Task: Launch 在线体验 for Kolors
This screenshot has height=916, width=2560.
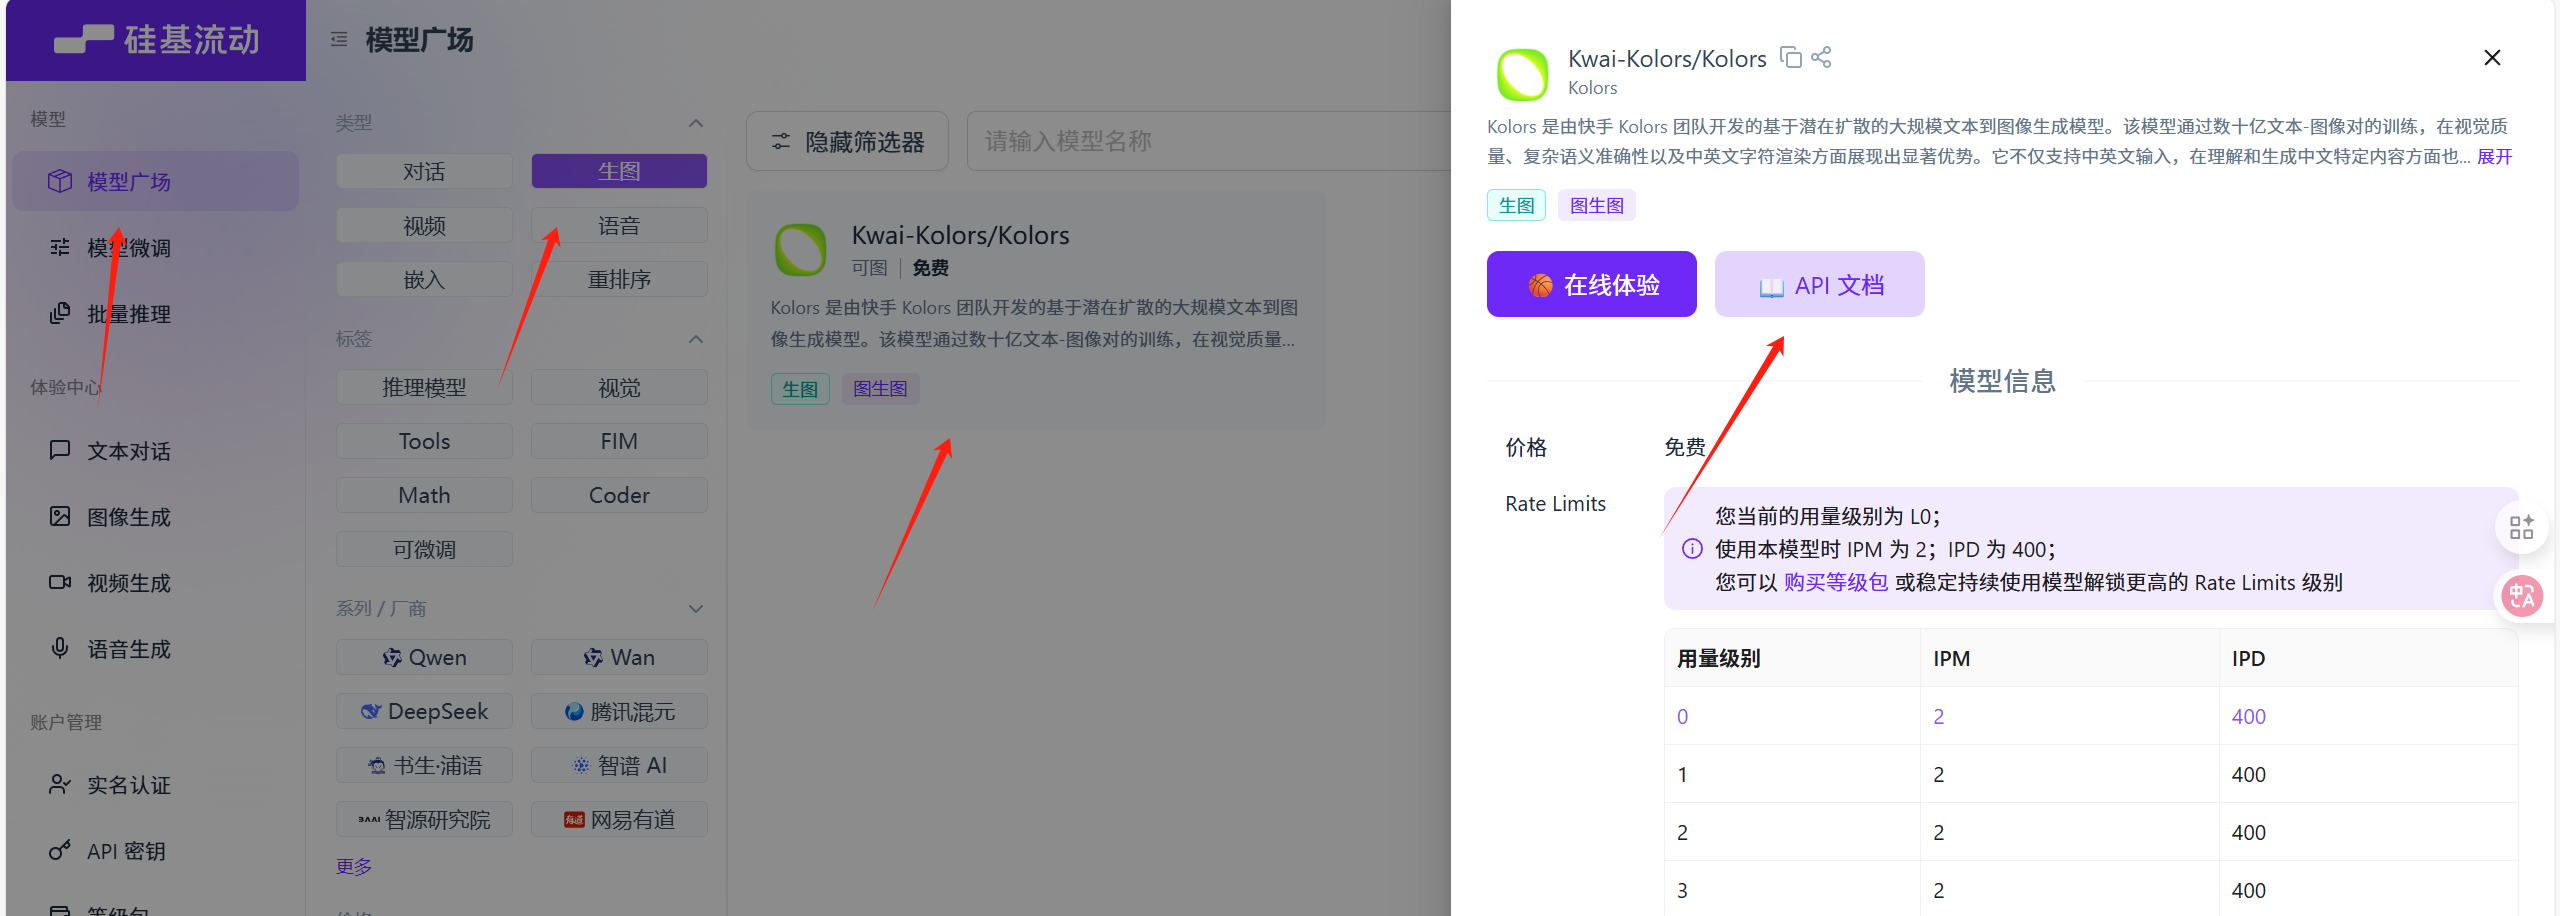Action: click(1591, 284)
